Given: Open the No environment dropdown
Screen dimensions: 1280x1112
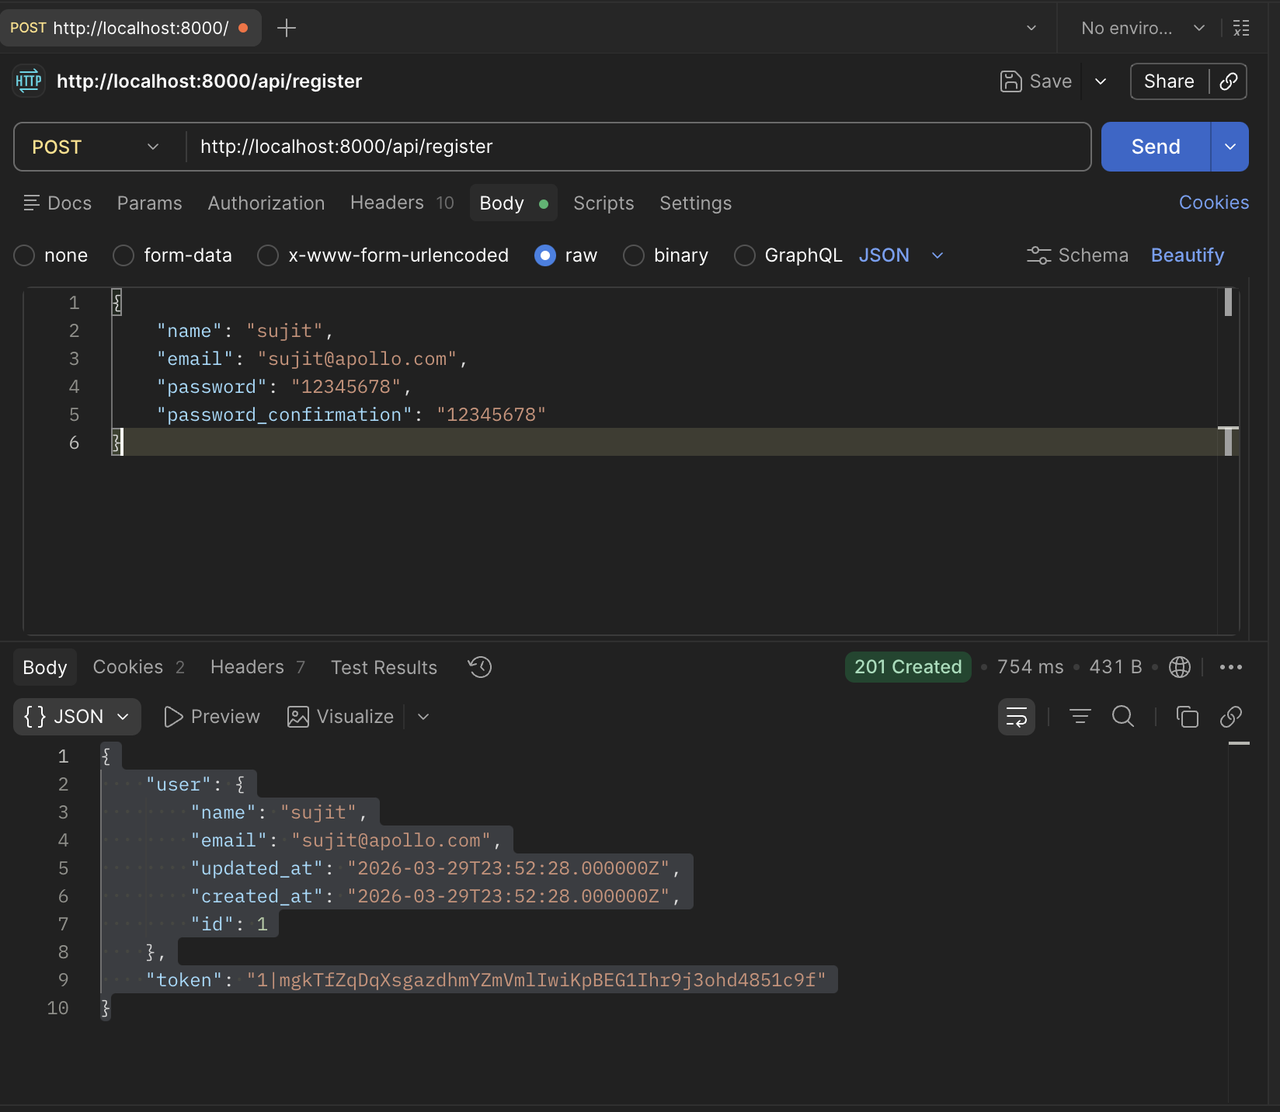Looking at the screenshot, I should pyautogui.click(x=1143, y=28).
